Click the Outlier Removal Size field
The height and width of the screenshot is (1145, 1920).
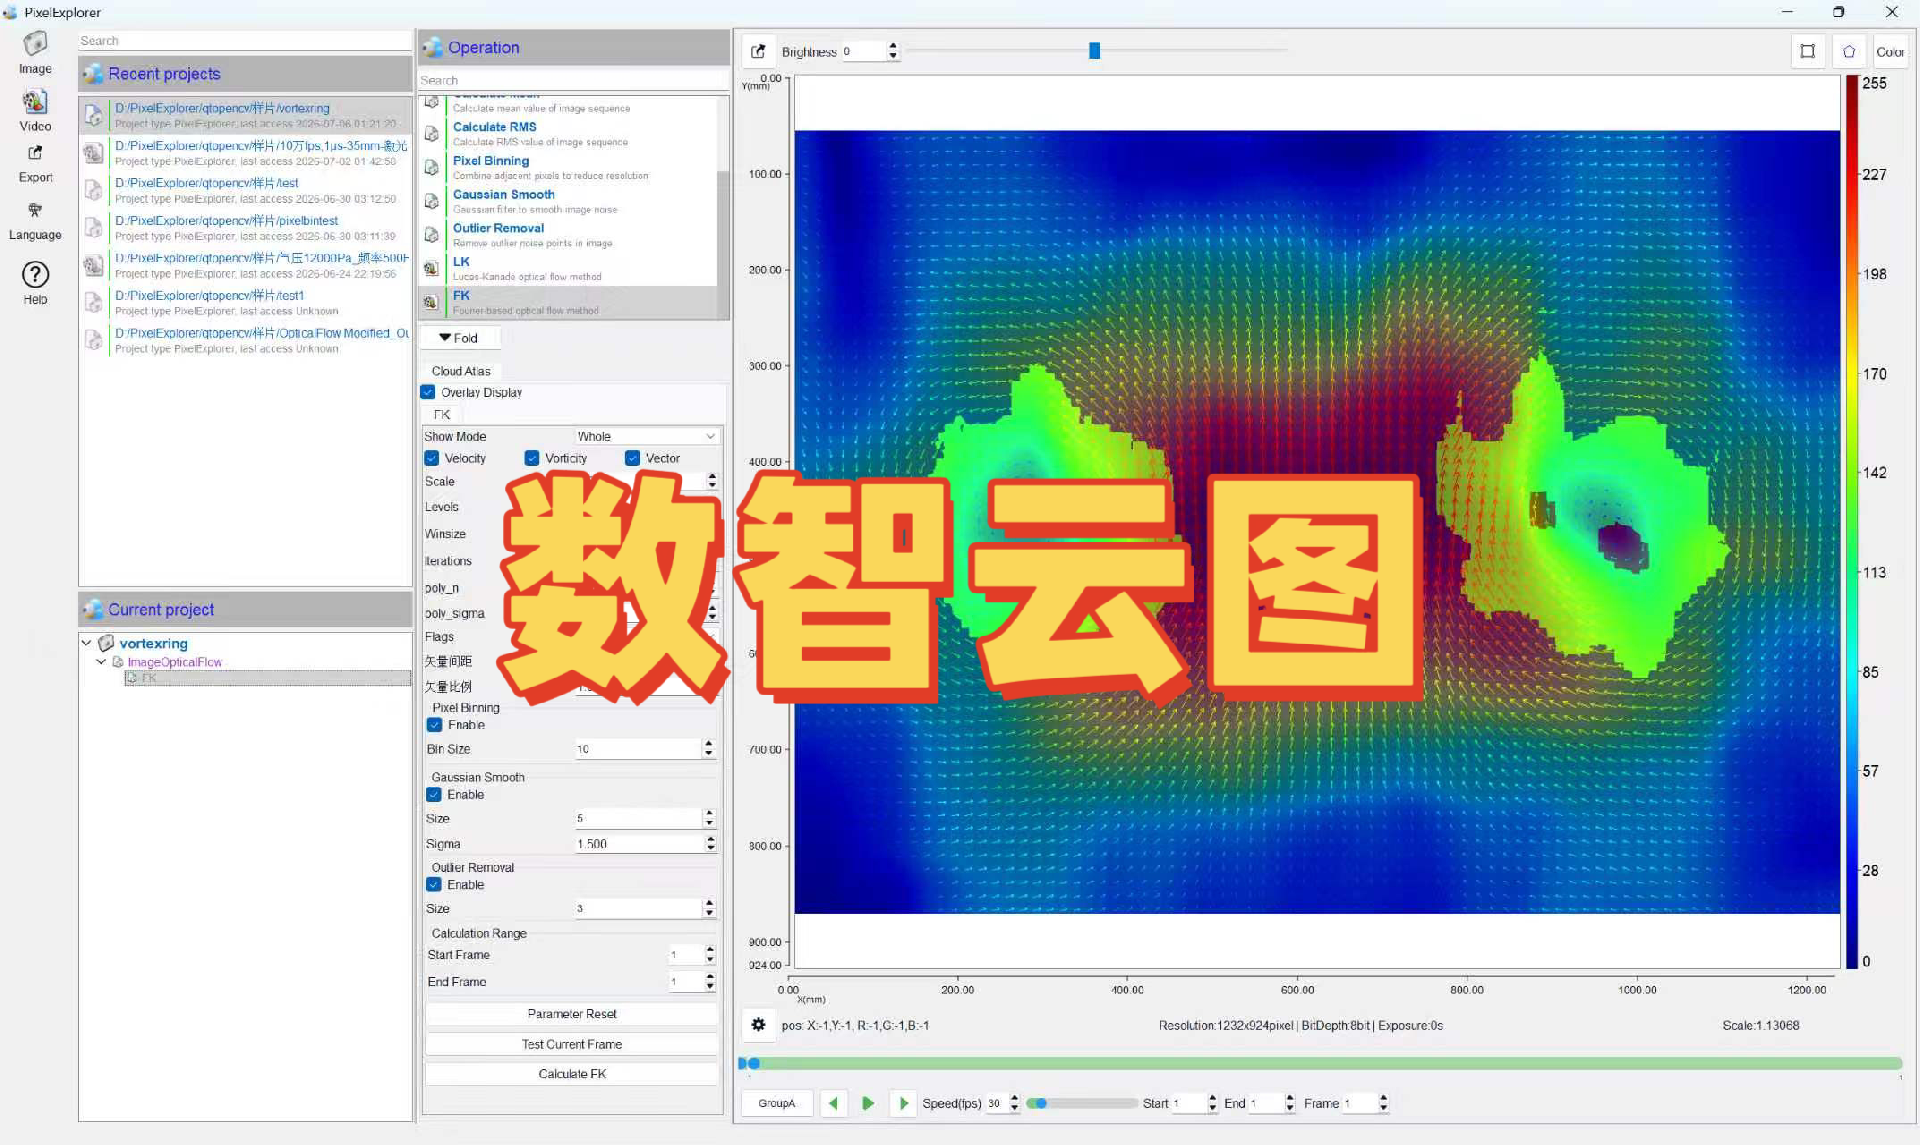point(638,908)
